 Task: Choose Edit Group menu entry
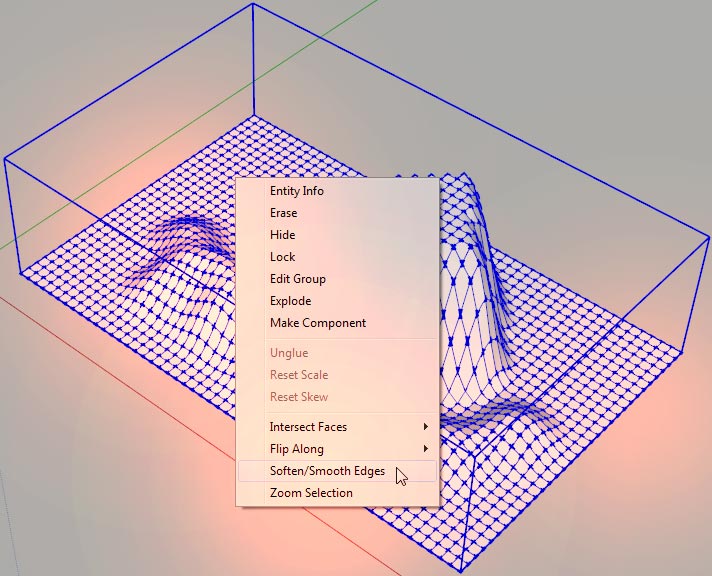pyautogui.click(x=337, y=279)
